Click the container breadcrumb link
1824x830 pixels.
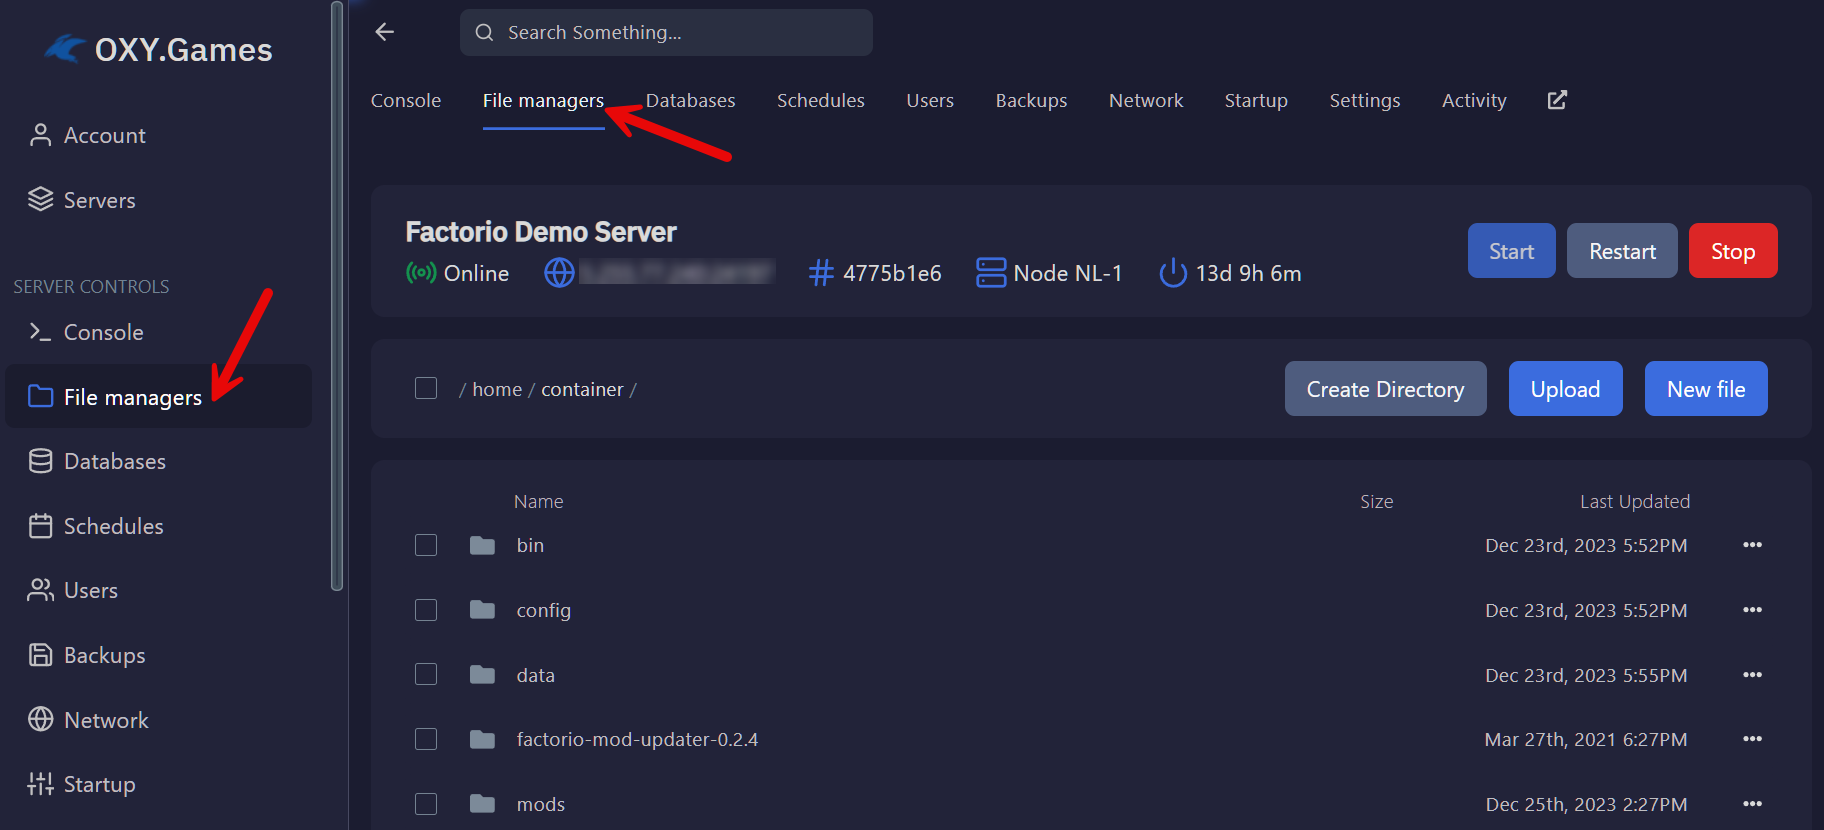[582, 389]
